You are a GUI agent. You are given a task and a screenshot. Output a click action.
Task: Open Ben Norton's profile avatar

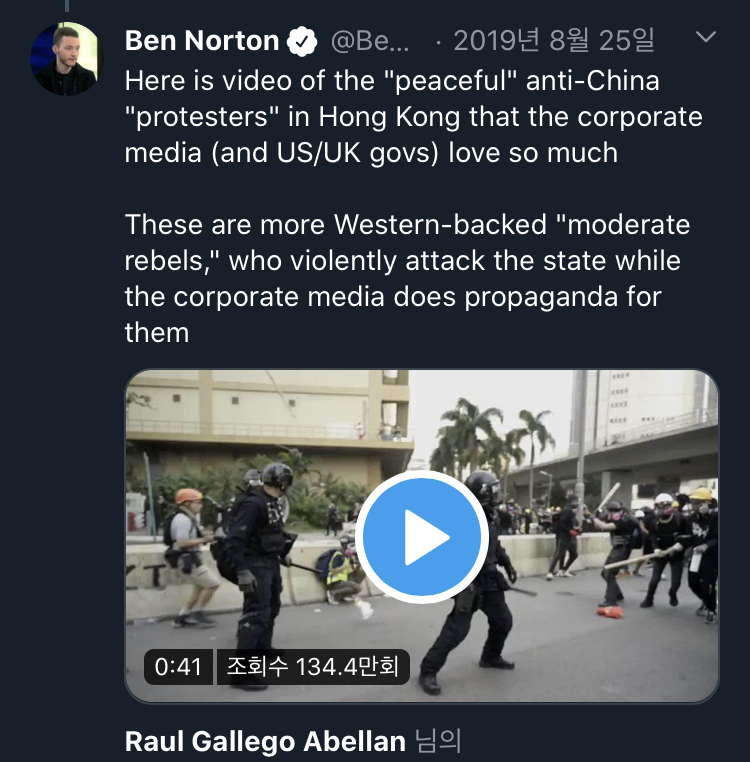66,58
